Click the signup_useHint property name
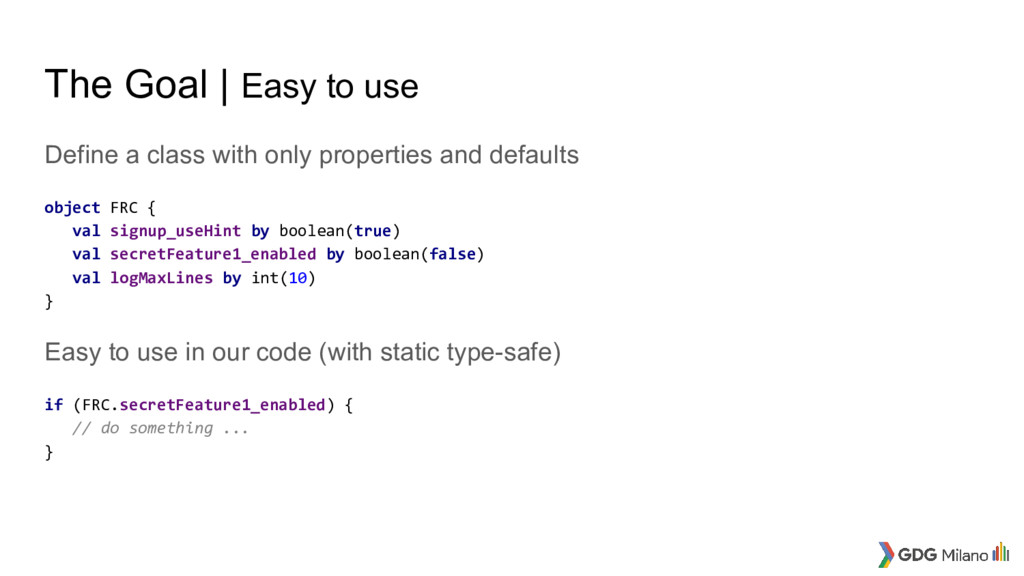Image resolution: width=1024 pixels, height=576 pixels. 175,231
